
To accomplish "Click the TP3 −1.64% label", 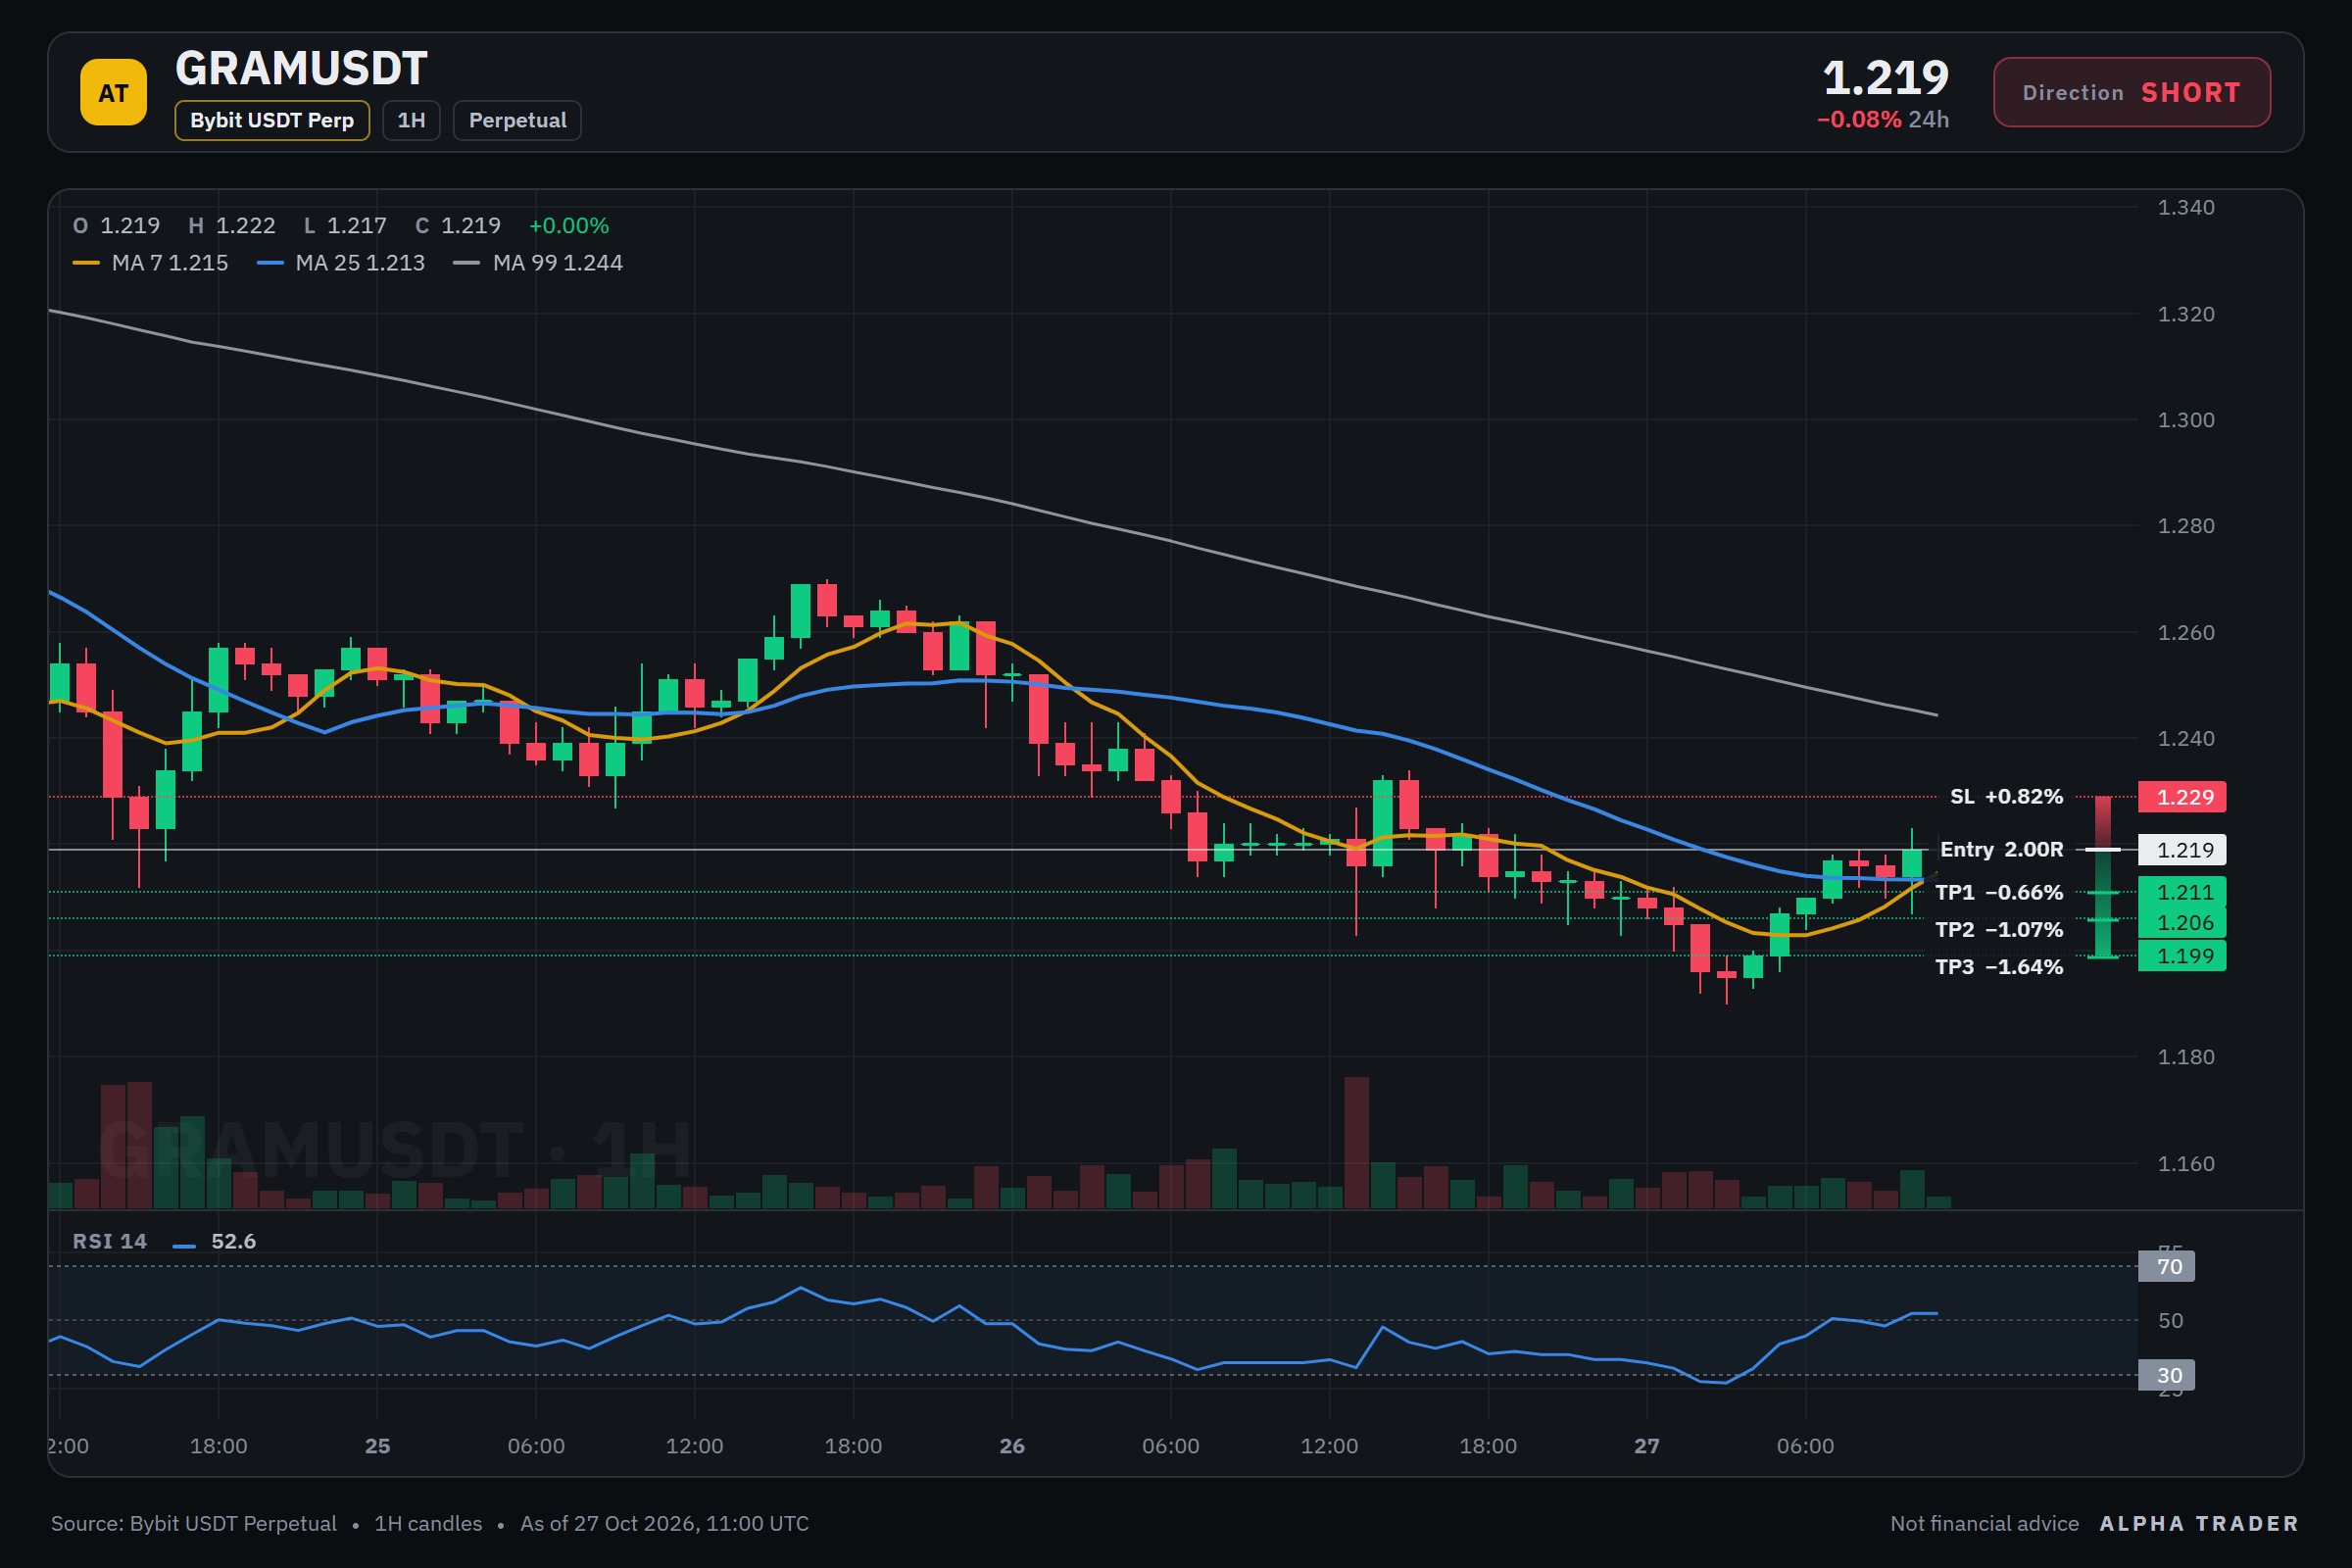I will coord(1999,967).
